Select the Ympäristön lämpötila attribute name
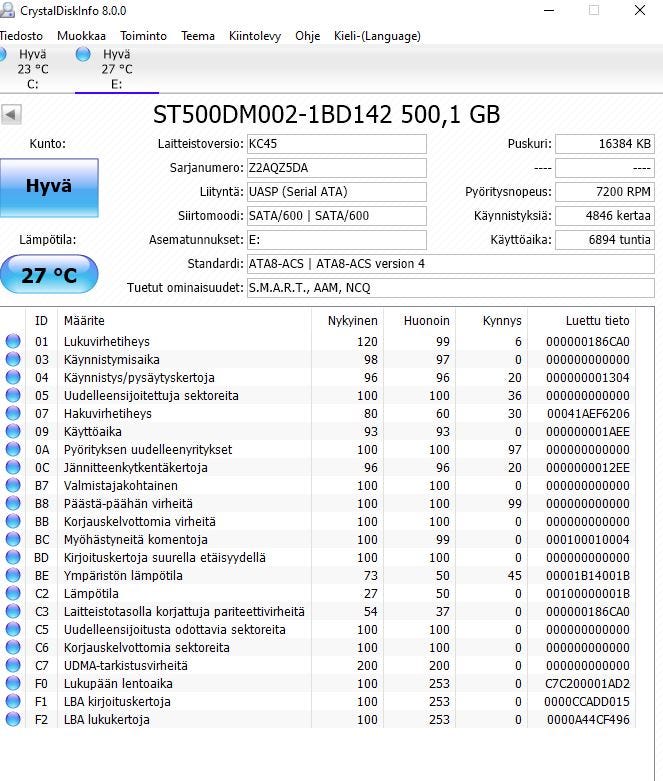The height and width of the screenshot is (781, 663). tap(123, 576)
